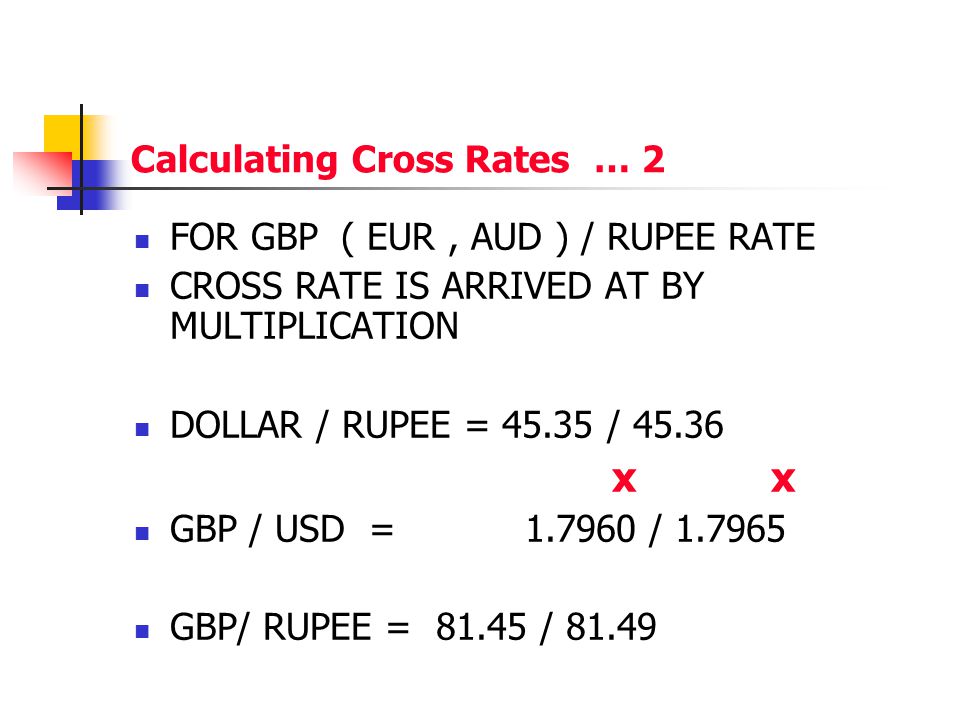
Task: Click the 45.36 dollar rupee ask value
Action: [x=678, y=425]
